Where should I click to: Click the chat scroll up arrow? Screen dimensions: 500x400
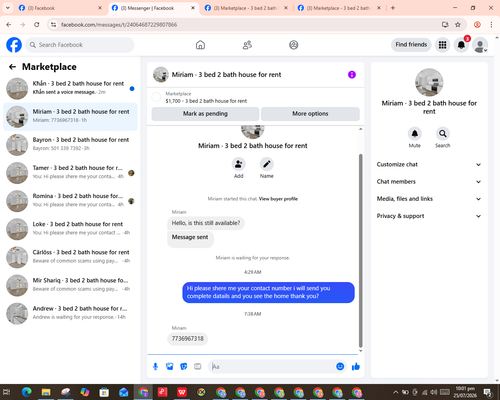360,129
